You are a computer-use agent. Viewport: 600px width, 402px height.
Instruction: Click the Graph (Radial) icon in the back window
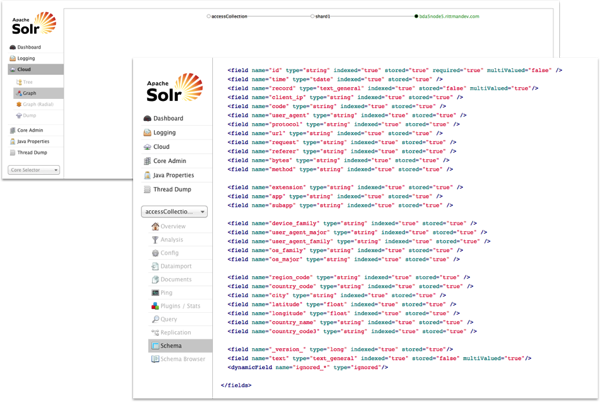[x=19, y=104]
